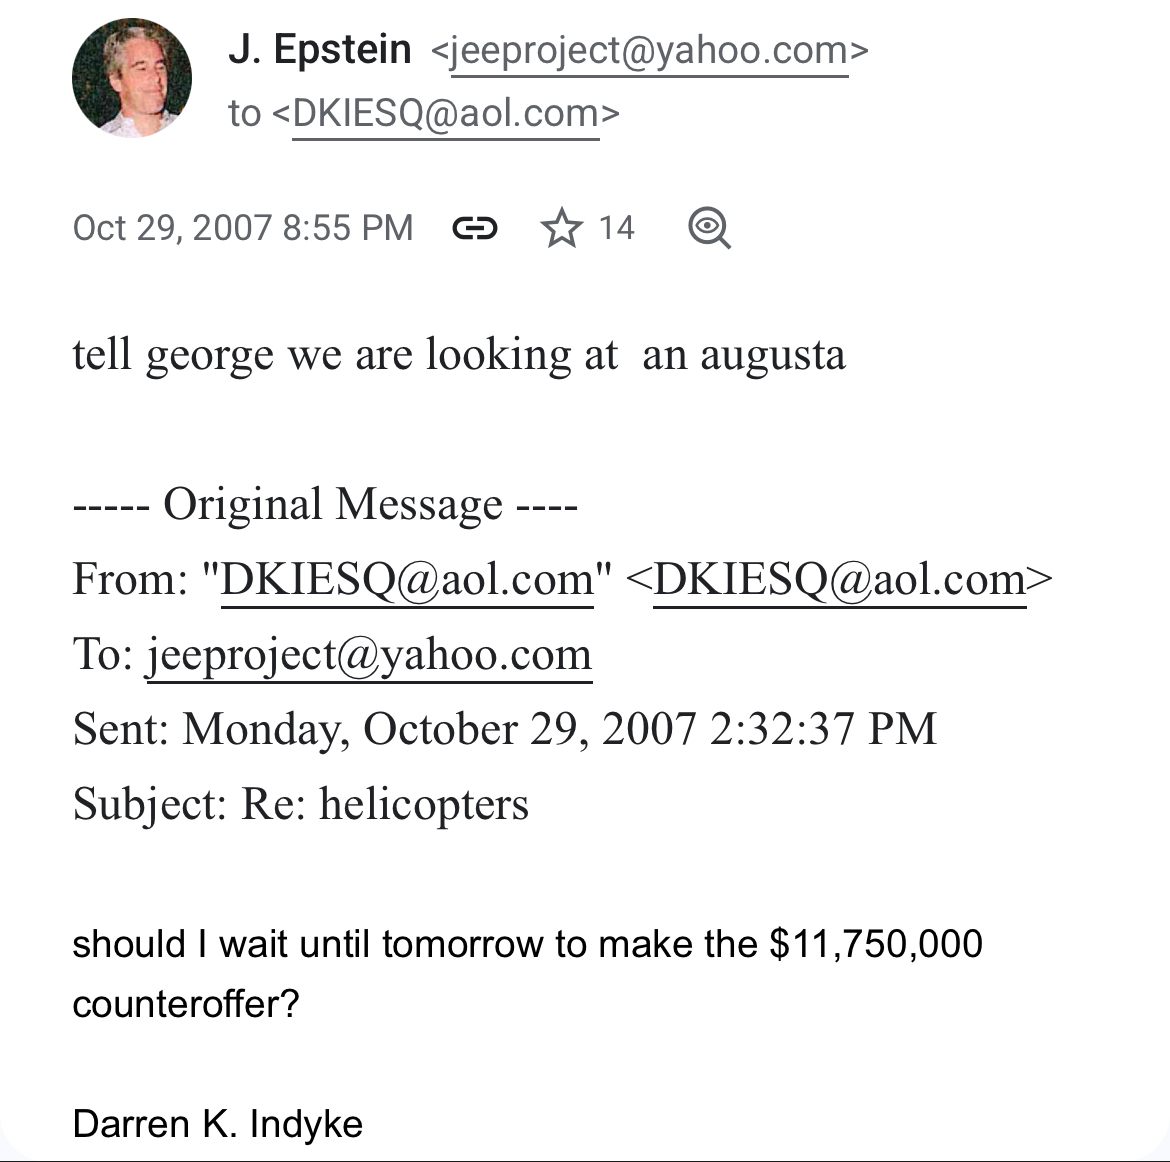The image size is (1170, 1162).
Task: Click the Subject: Re: helicopters line
Action: 300,804
